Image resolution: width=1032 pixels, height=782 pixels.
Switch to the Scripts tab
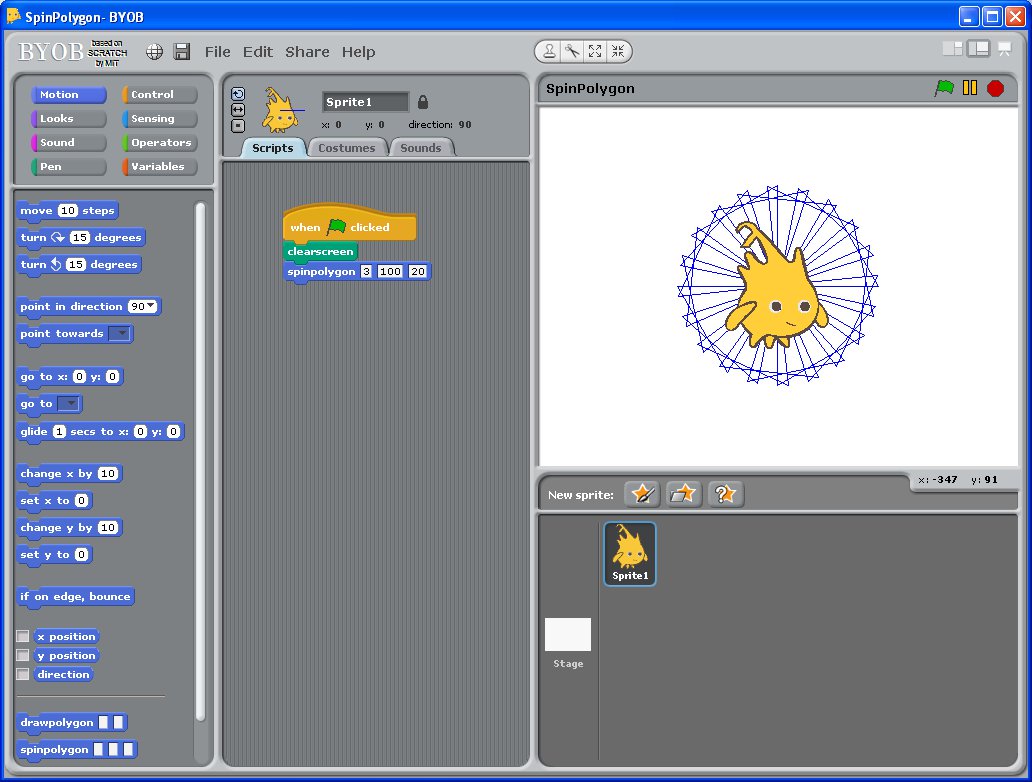click(x=272, y=147)
